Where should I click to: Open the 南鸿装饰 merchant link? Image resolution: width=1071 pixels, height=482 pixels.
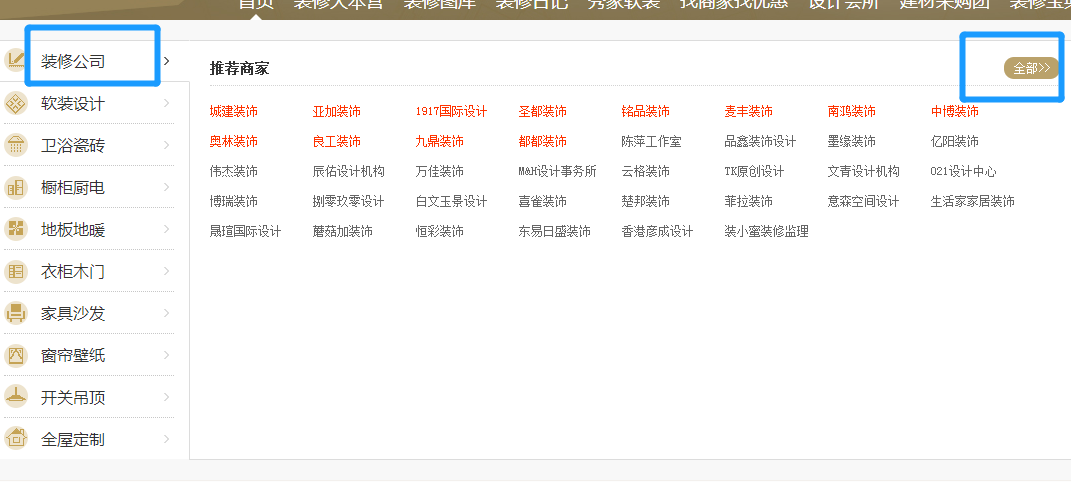pos(852,111)
